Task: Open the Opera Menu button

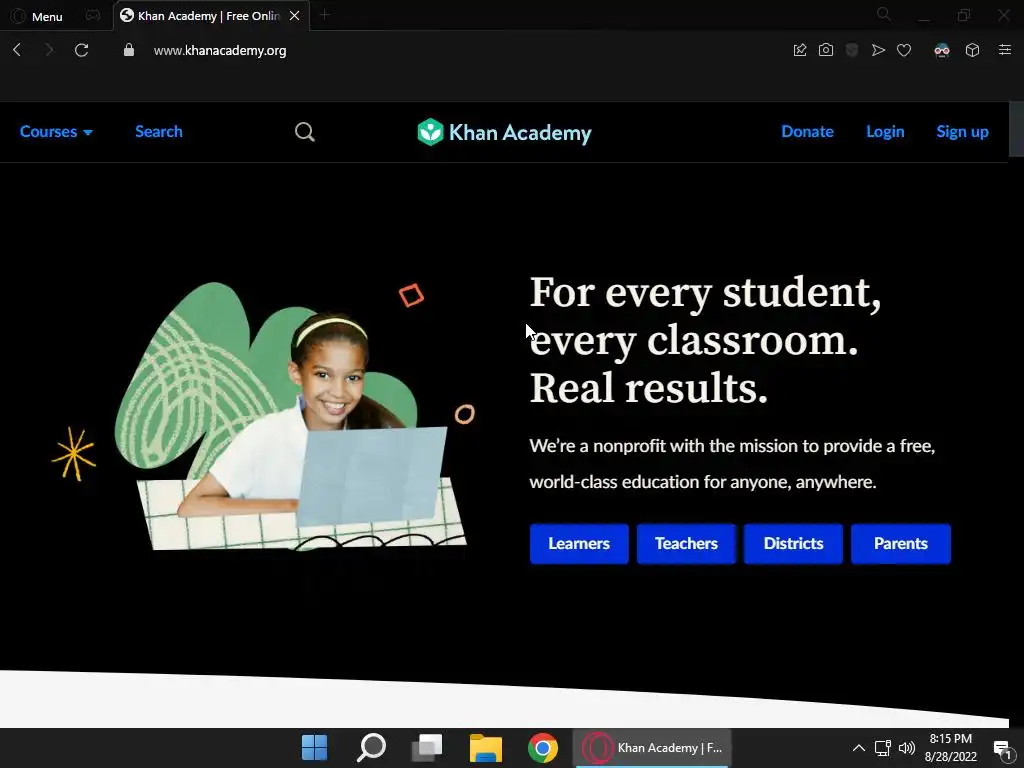Action: point(37,16)
